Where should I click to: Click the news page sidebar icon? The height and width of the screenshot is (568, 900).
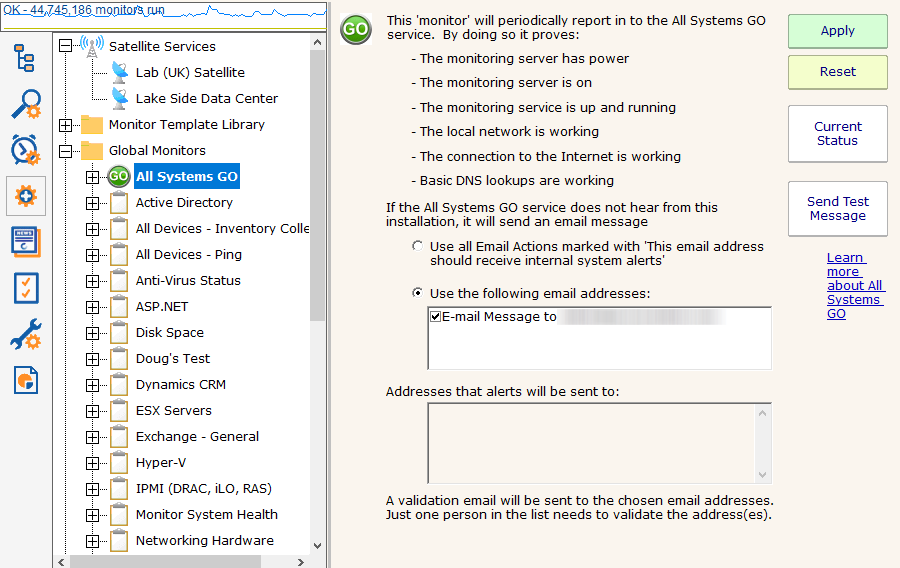[x=25, y=242]
